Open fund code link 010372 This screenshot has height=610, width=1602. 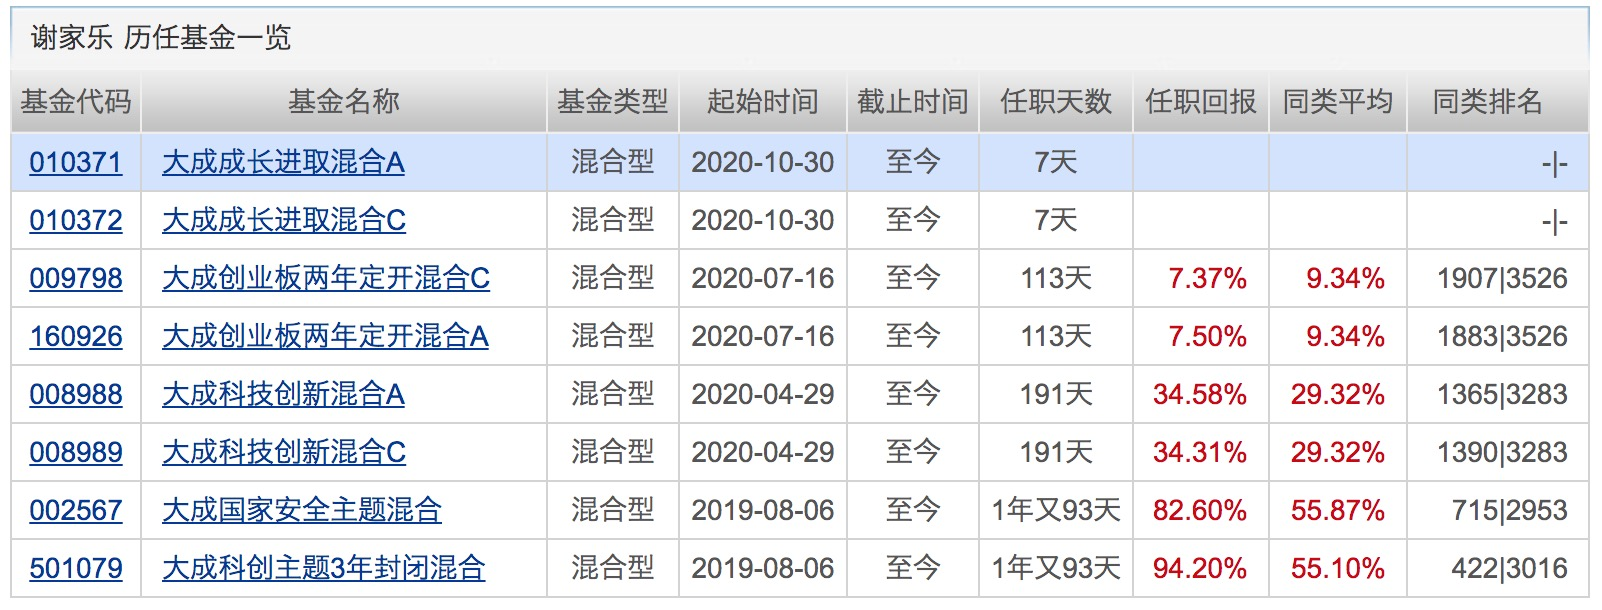click(x=76, y=221)
